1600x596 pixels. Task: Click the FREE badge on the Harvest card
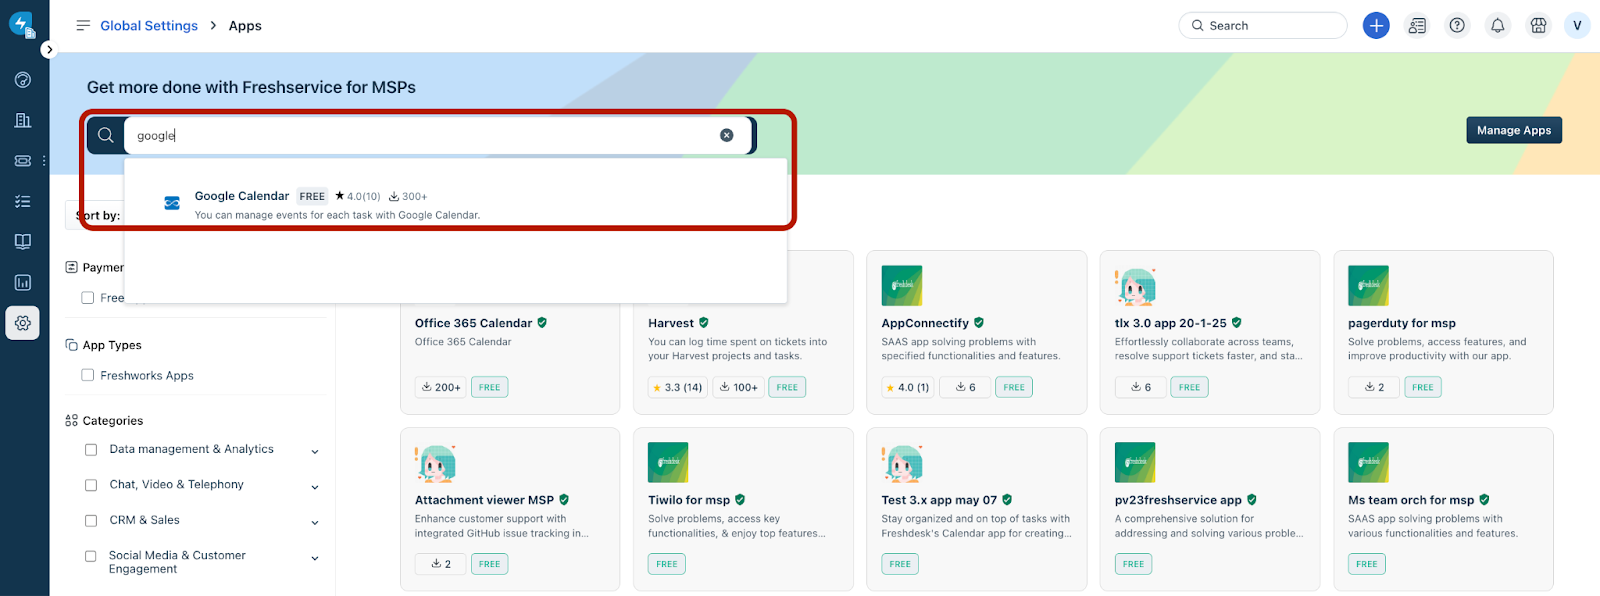tap(787, 387)
